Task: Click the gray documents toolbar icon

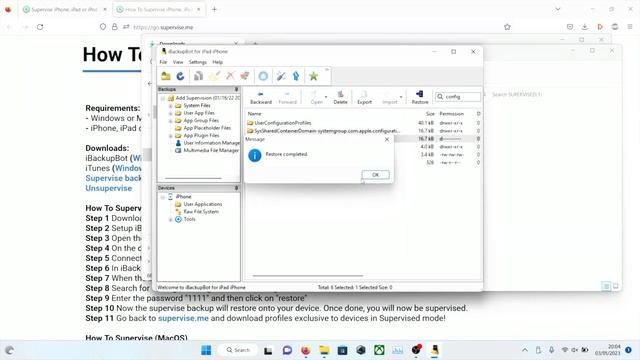Action: [x=198, y=76]
